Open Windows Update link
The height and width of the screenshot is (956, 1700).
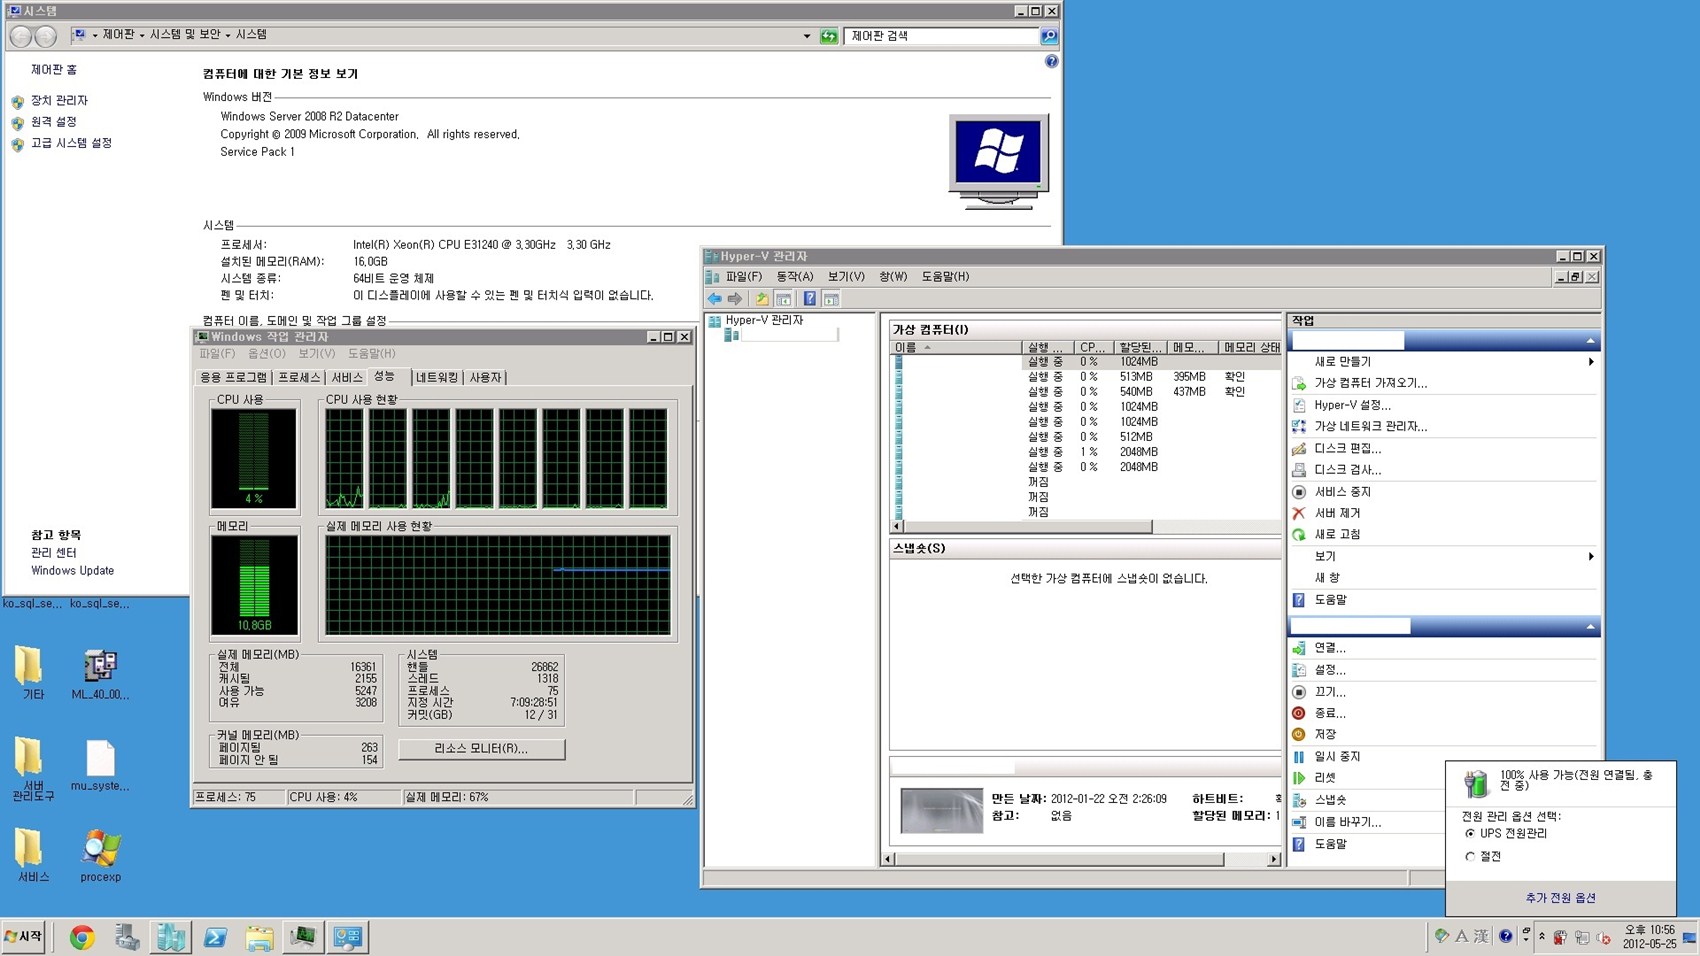point(72,571)
